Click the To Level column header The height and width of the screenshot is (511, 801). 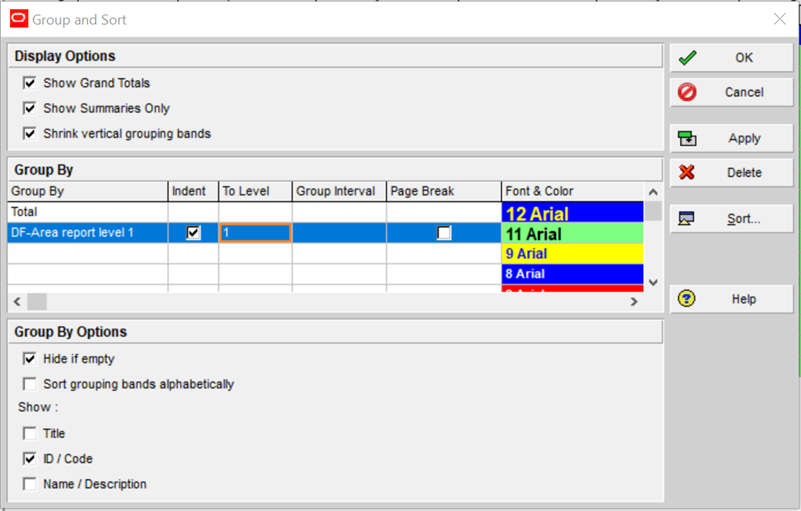[255, 191]
